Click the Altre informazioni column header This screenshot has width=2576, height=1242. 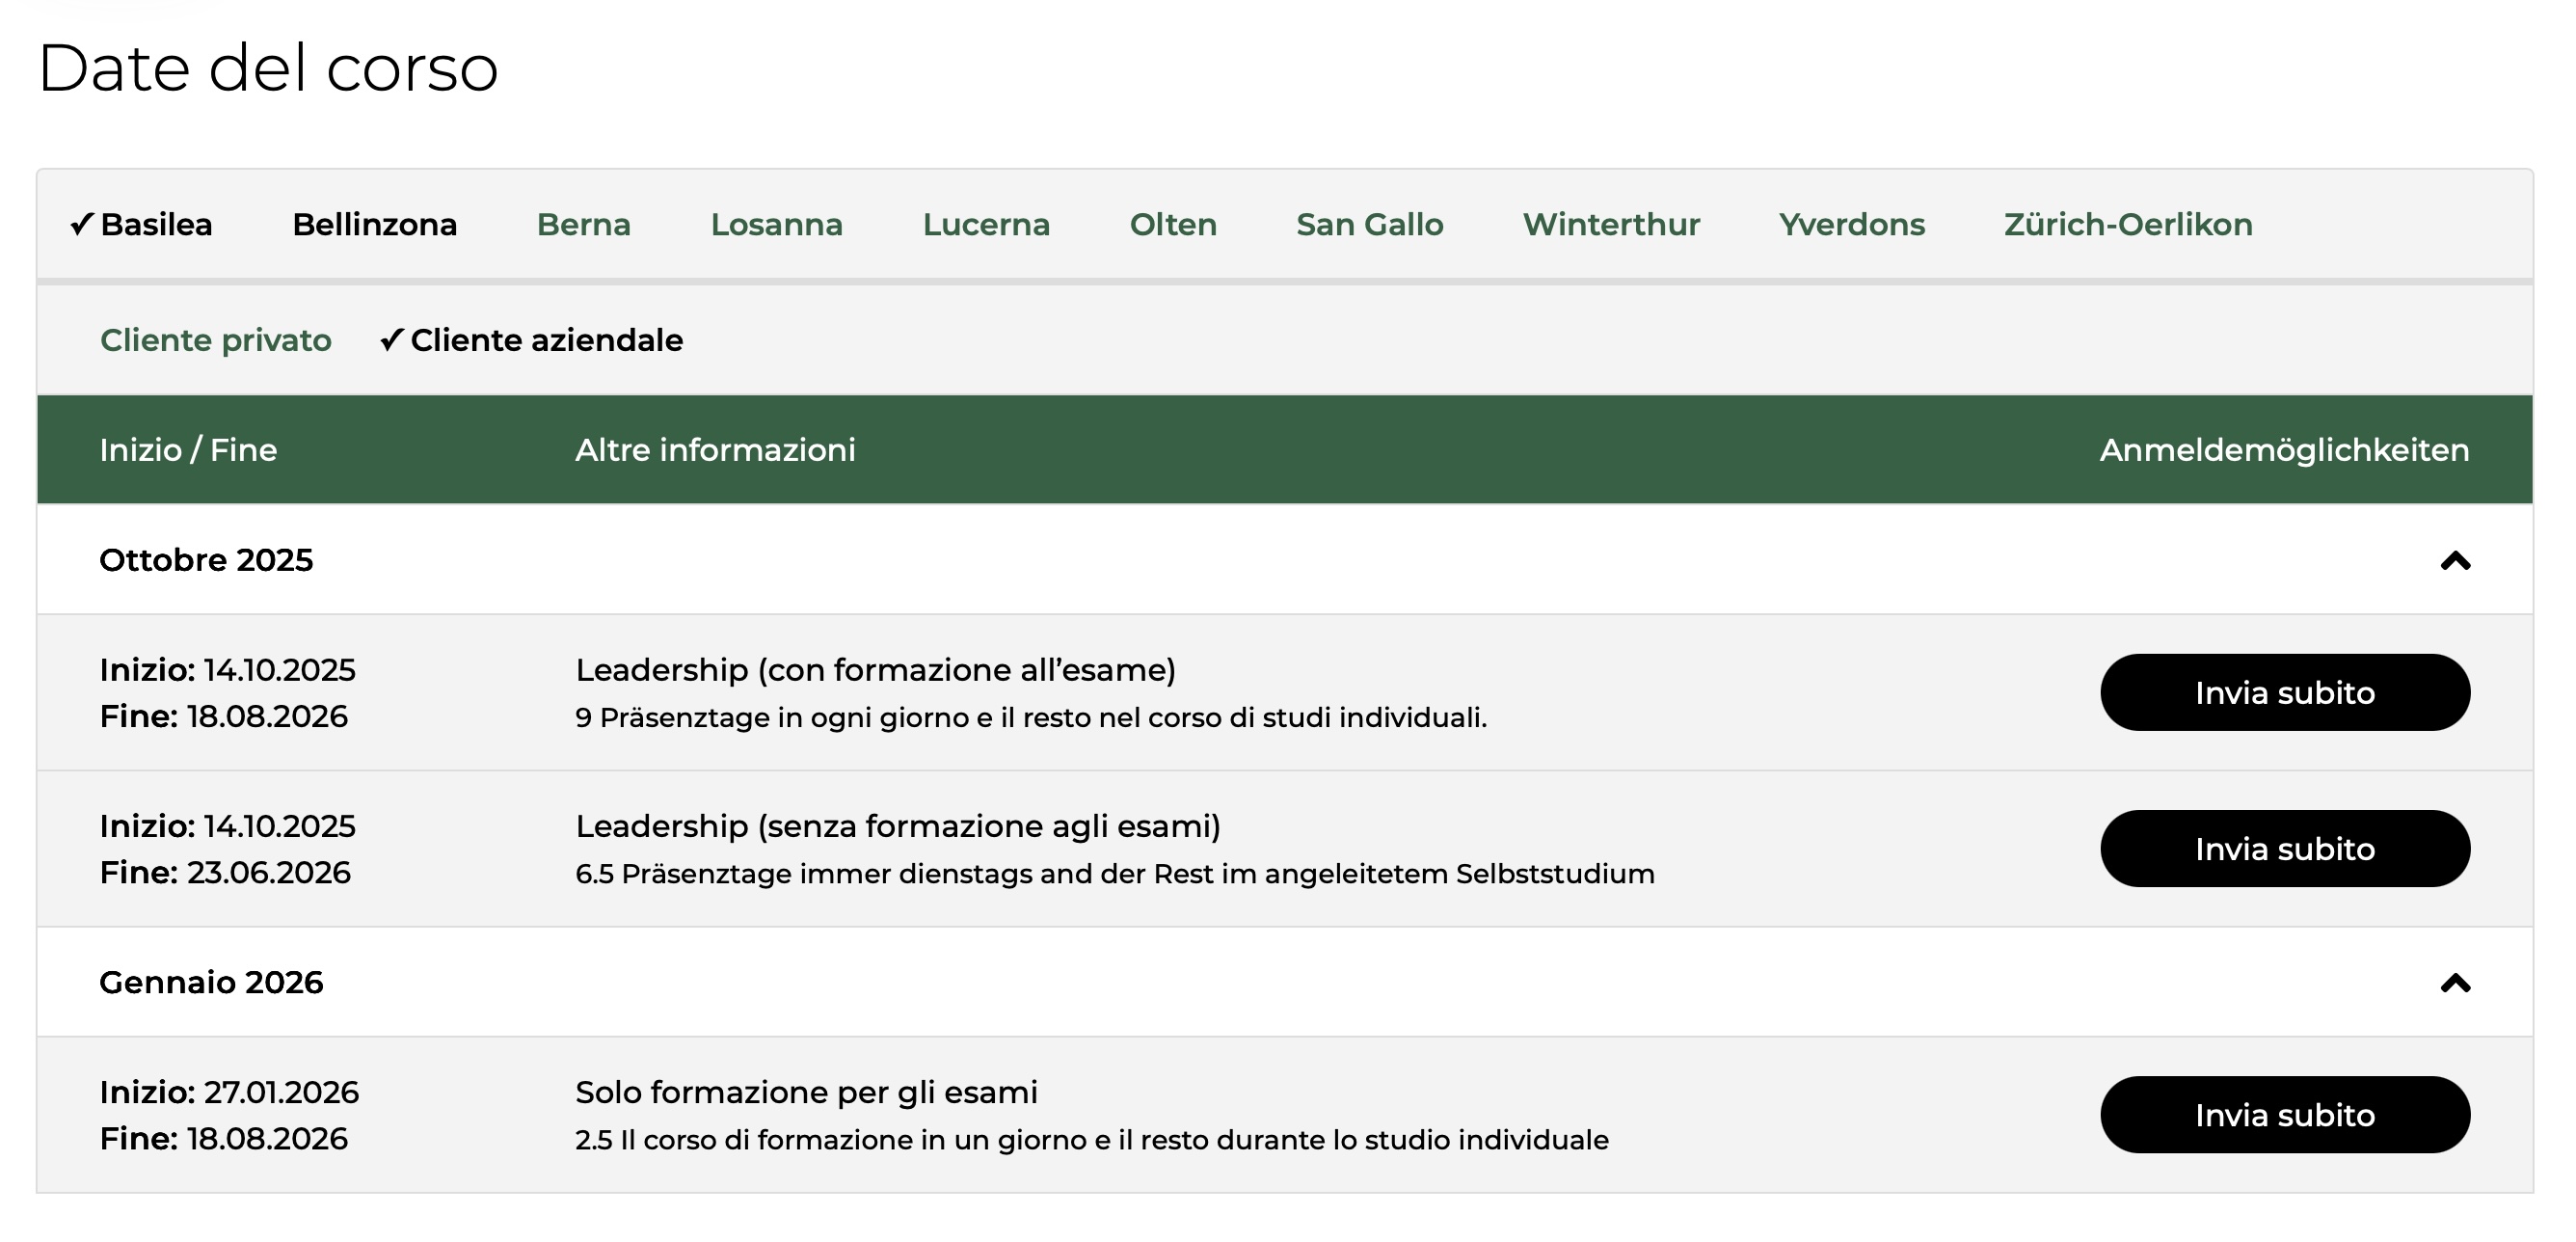tap(715, 450)
